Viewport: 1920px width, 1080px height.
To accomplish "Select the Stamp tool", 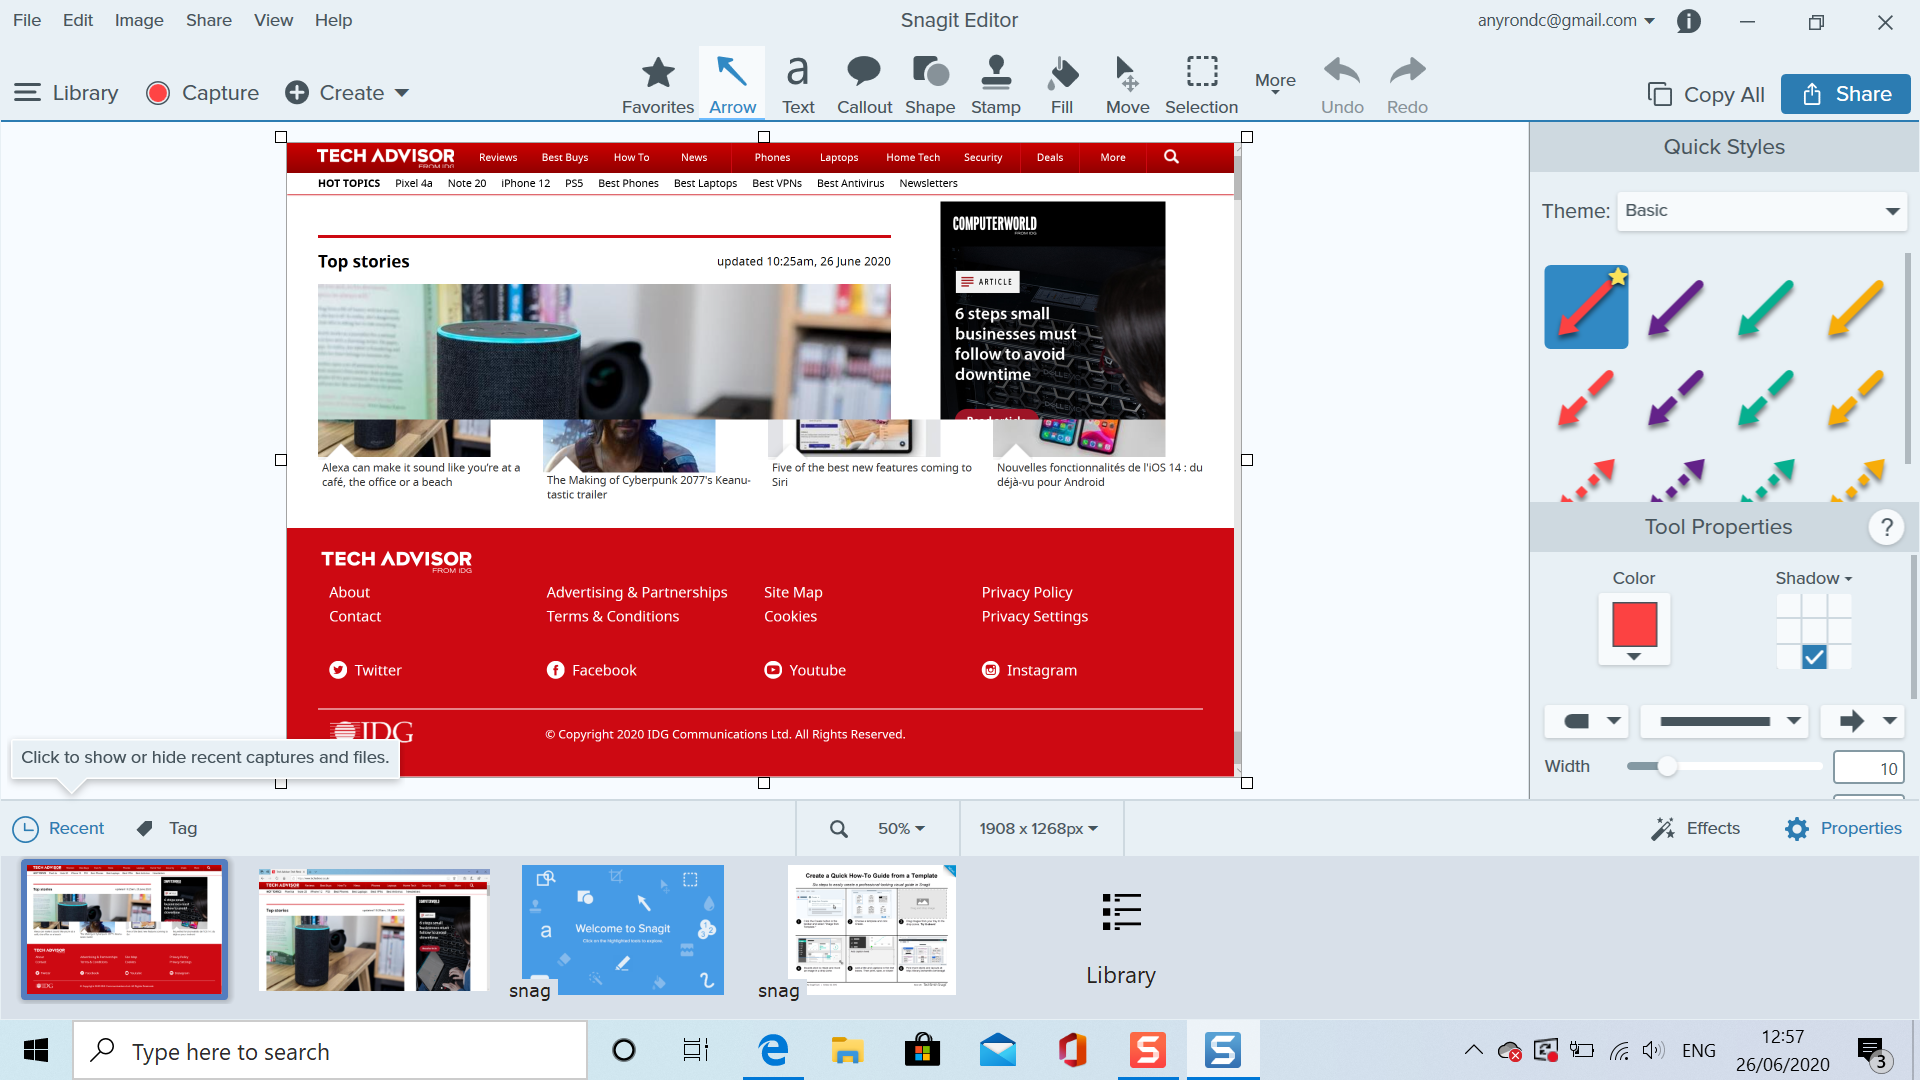I will click(x=996, y=84).
